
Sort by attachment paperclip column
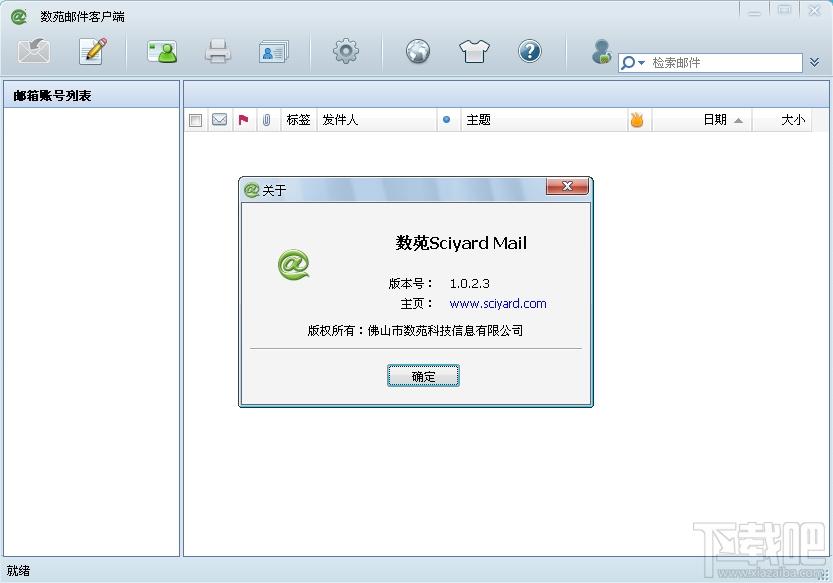[267, 120]
